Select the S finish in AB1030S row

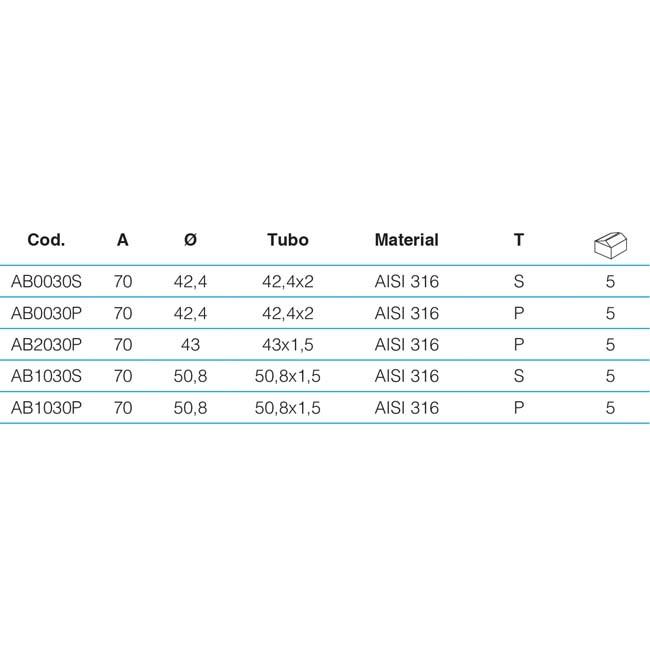tap(519, 376)
